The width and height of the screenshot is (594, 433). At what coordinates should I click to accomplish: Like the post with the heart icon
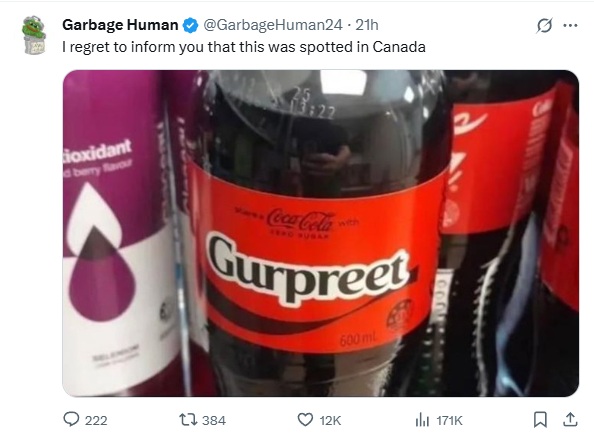pyautogui.click(x=305, y=420)
